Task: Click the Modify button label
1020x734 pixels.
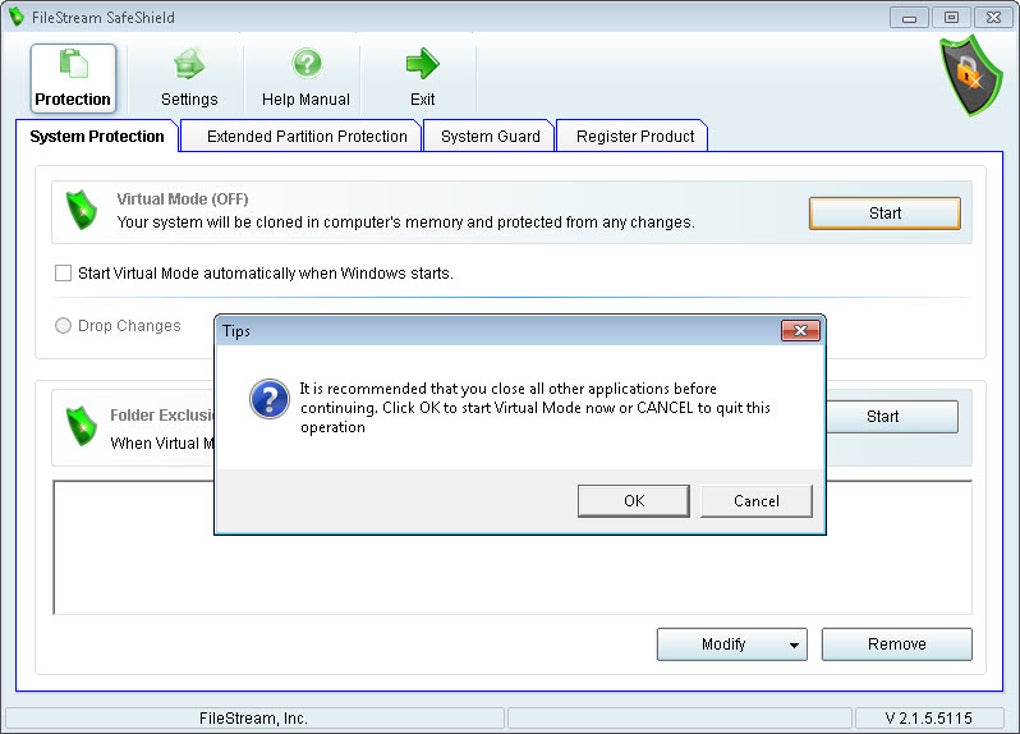Action: (723, 644)
